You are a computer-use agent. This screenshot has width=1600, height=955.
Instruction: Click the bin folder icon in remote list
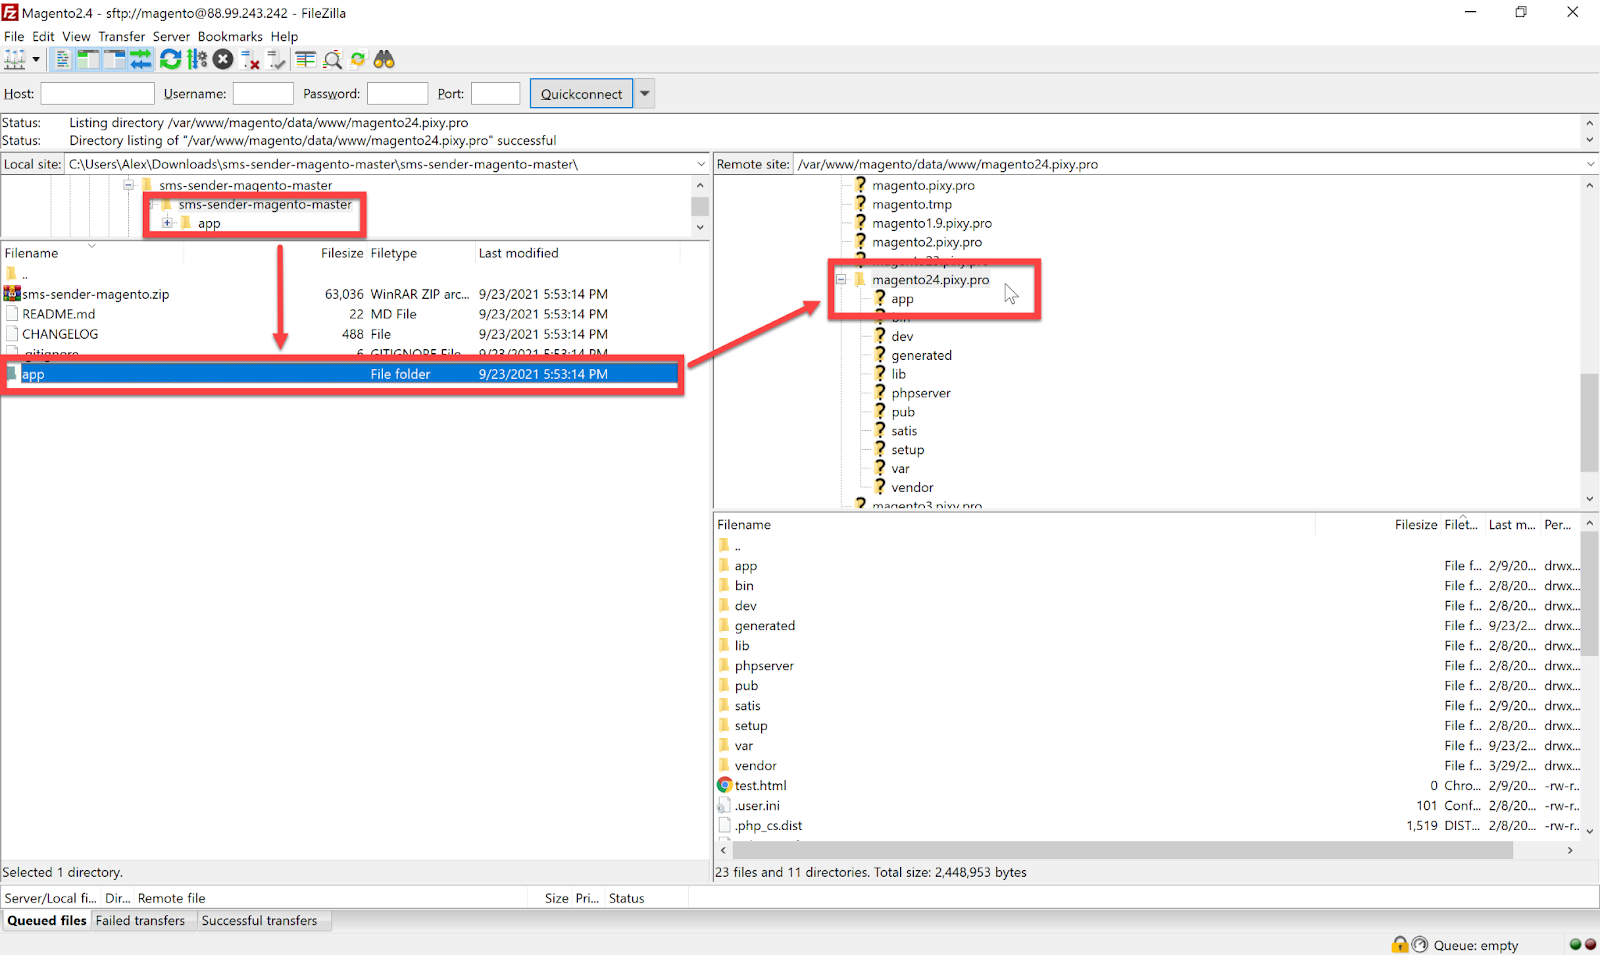pyautogui.click(x=724, y=586)
